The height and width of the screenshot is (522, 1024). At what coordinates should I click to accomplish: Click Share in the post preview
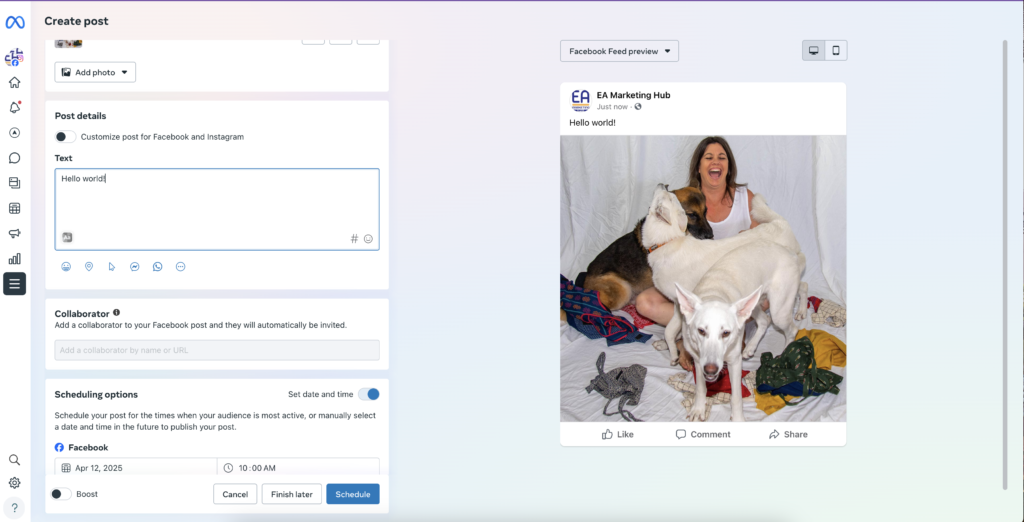click(x=788, y=434)
